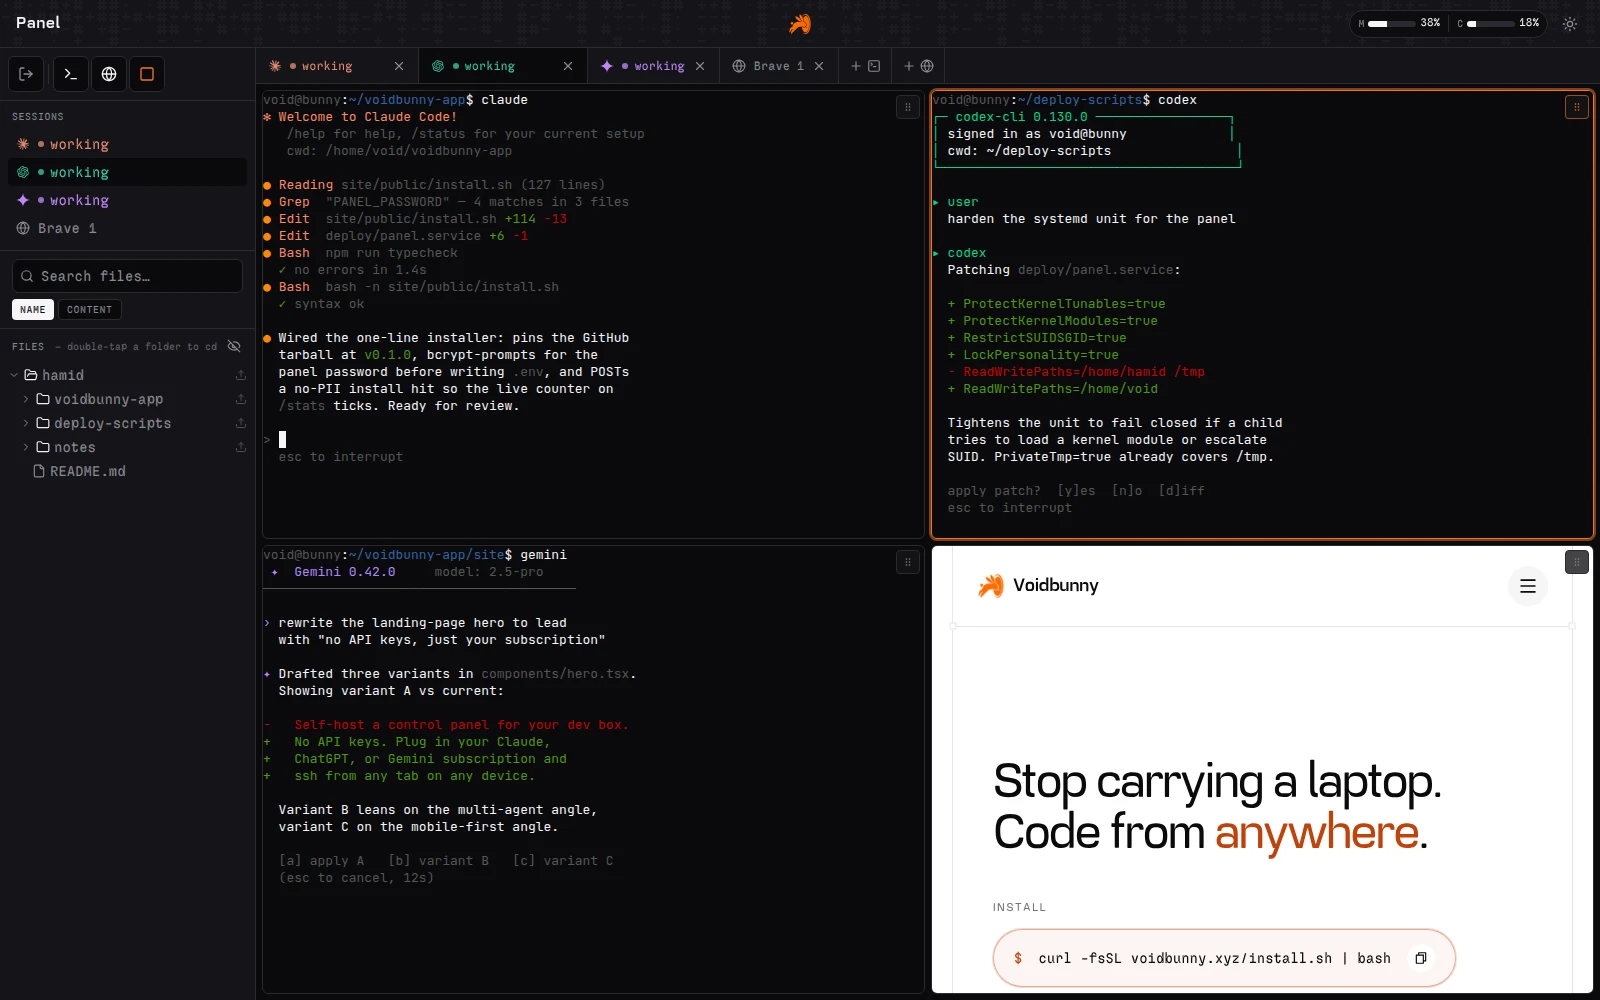Close the Gemini working tab
Image resolution: width=1600 pixels, height=1000 pixels.
pyautogui.click(x=700, y=66)
